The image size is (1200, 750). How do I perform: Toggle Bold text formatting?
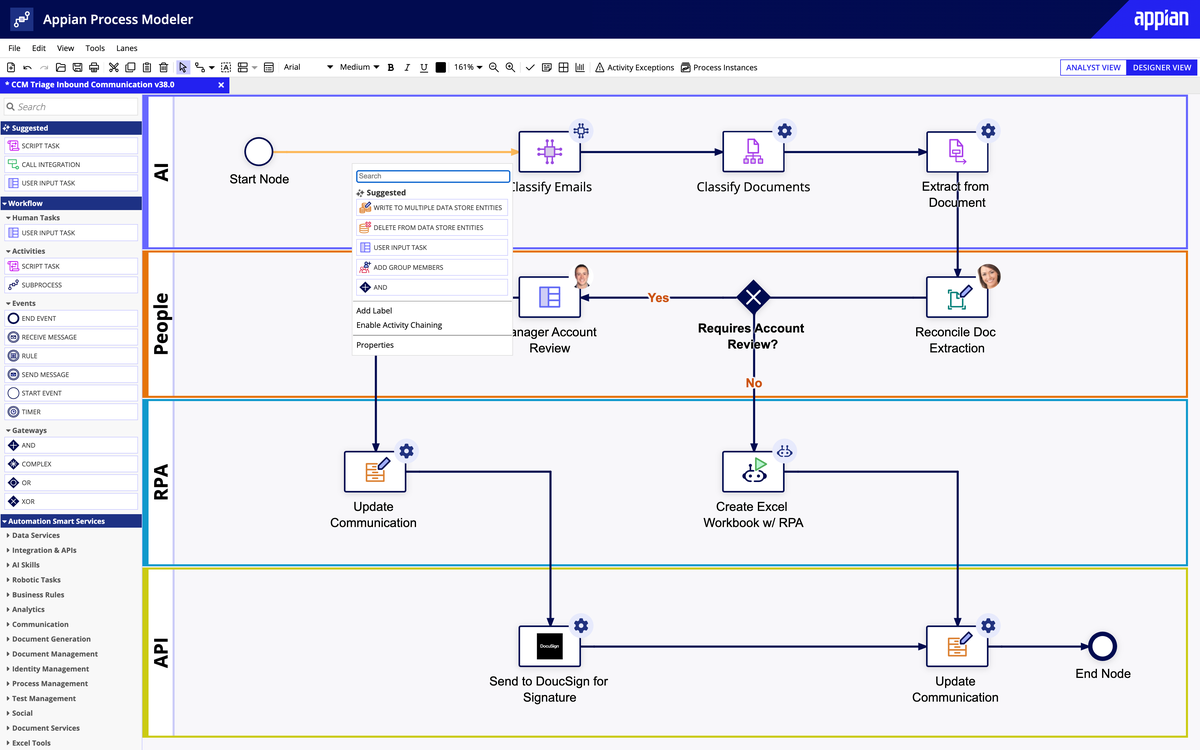tap(391, 67)
